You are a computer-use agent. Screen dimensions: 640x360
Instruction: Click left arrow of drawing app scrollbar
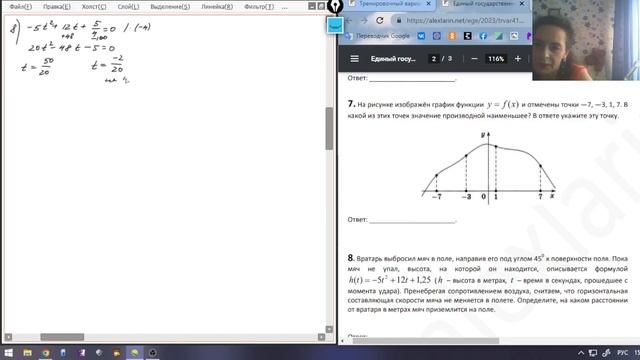pyautogui.click(x=8, y=337)
